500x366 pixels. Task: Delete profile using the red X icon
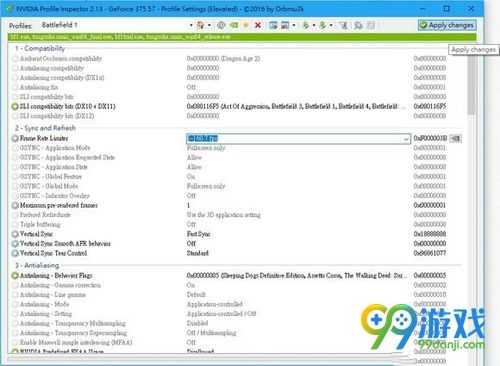[258, 25]
